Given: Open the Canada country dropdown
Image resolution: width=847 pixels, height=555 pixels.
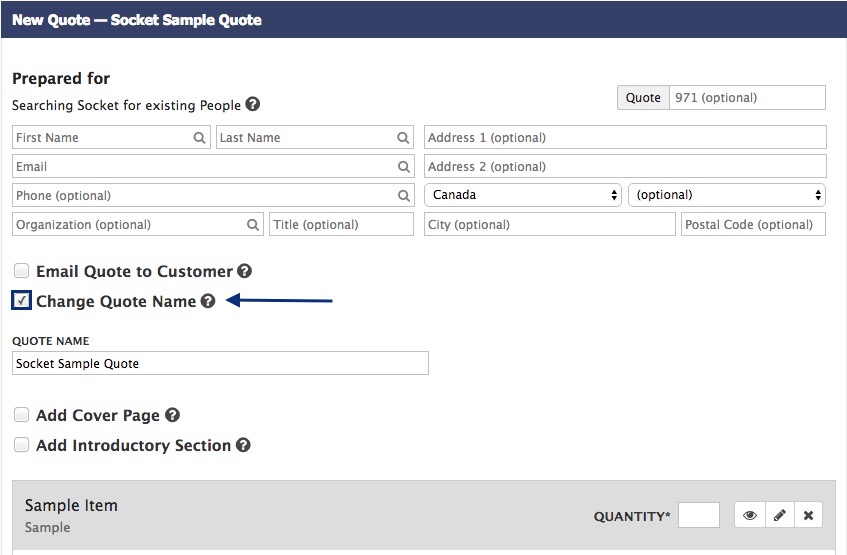Looking at the screenshot, I should [x=523, y=195].
